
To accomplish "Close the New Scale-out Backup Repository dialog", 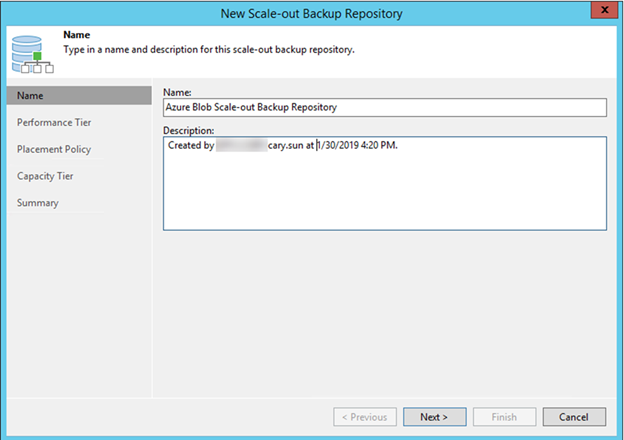I will (x=604, y=10).
